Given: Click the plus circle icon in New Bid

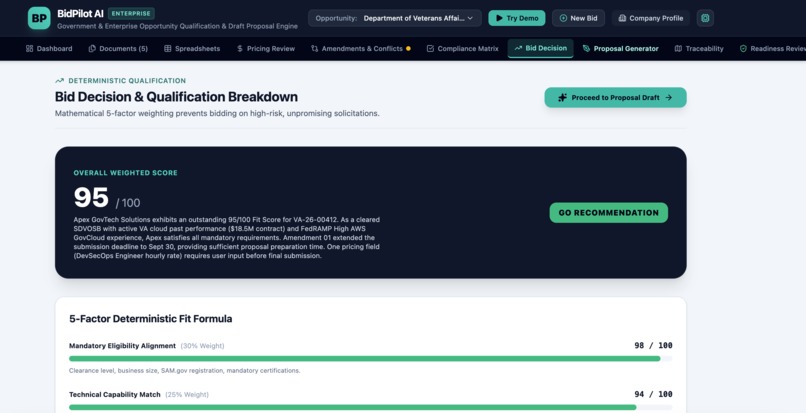Looking at the screenshot, I should (x=563, y=18).
